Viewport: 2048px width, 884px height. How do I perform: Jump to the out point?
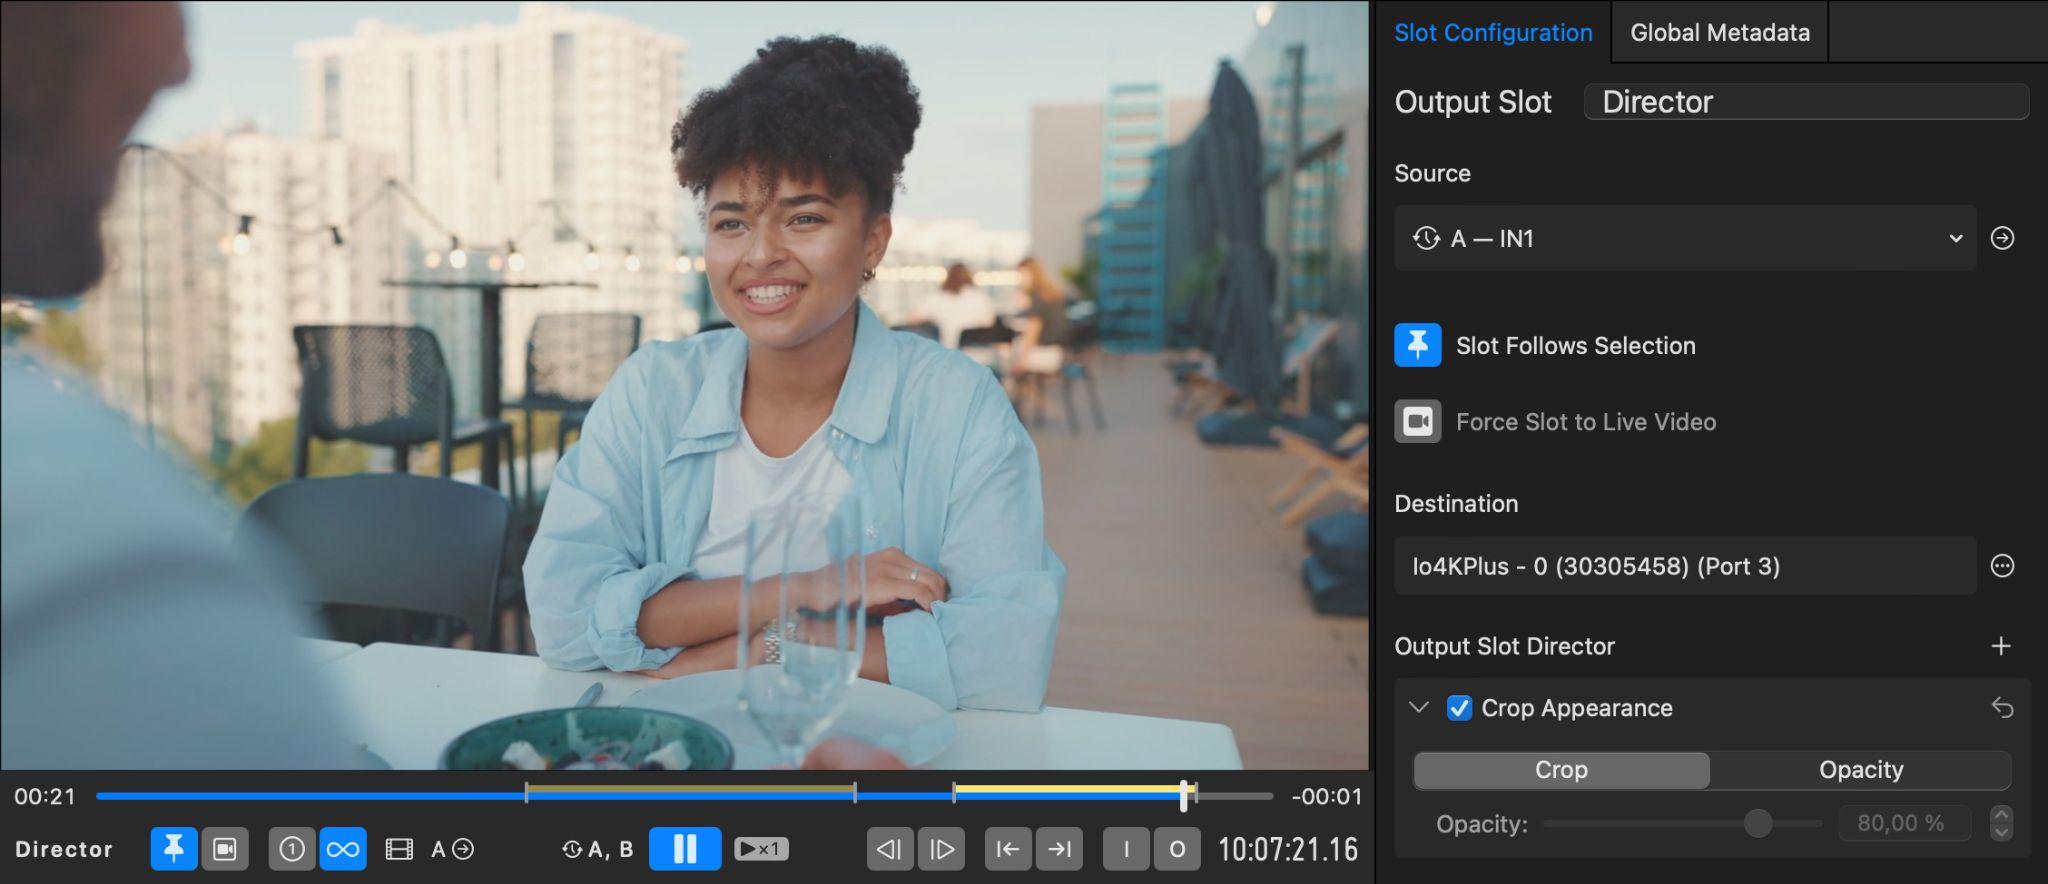[1059, 849]
